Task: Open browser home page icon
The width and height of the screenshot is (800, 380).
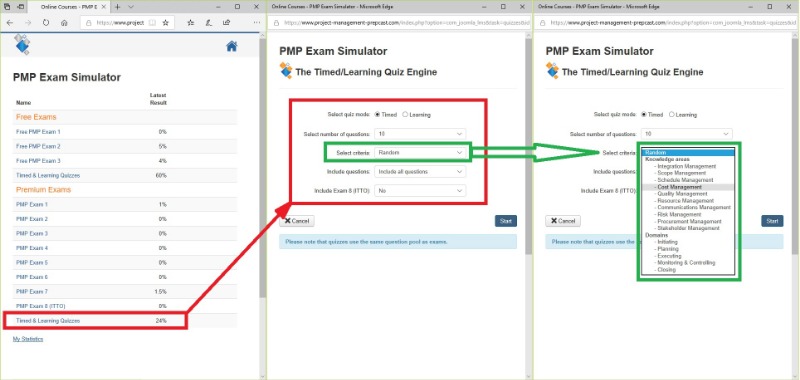Action: click(64, 23)
